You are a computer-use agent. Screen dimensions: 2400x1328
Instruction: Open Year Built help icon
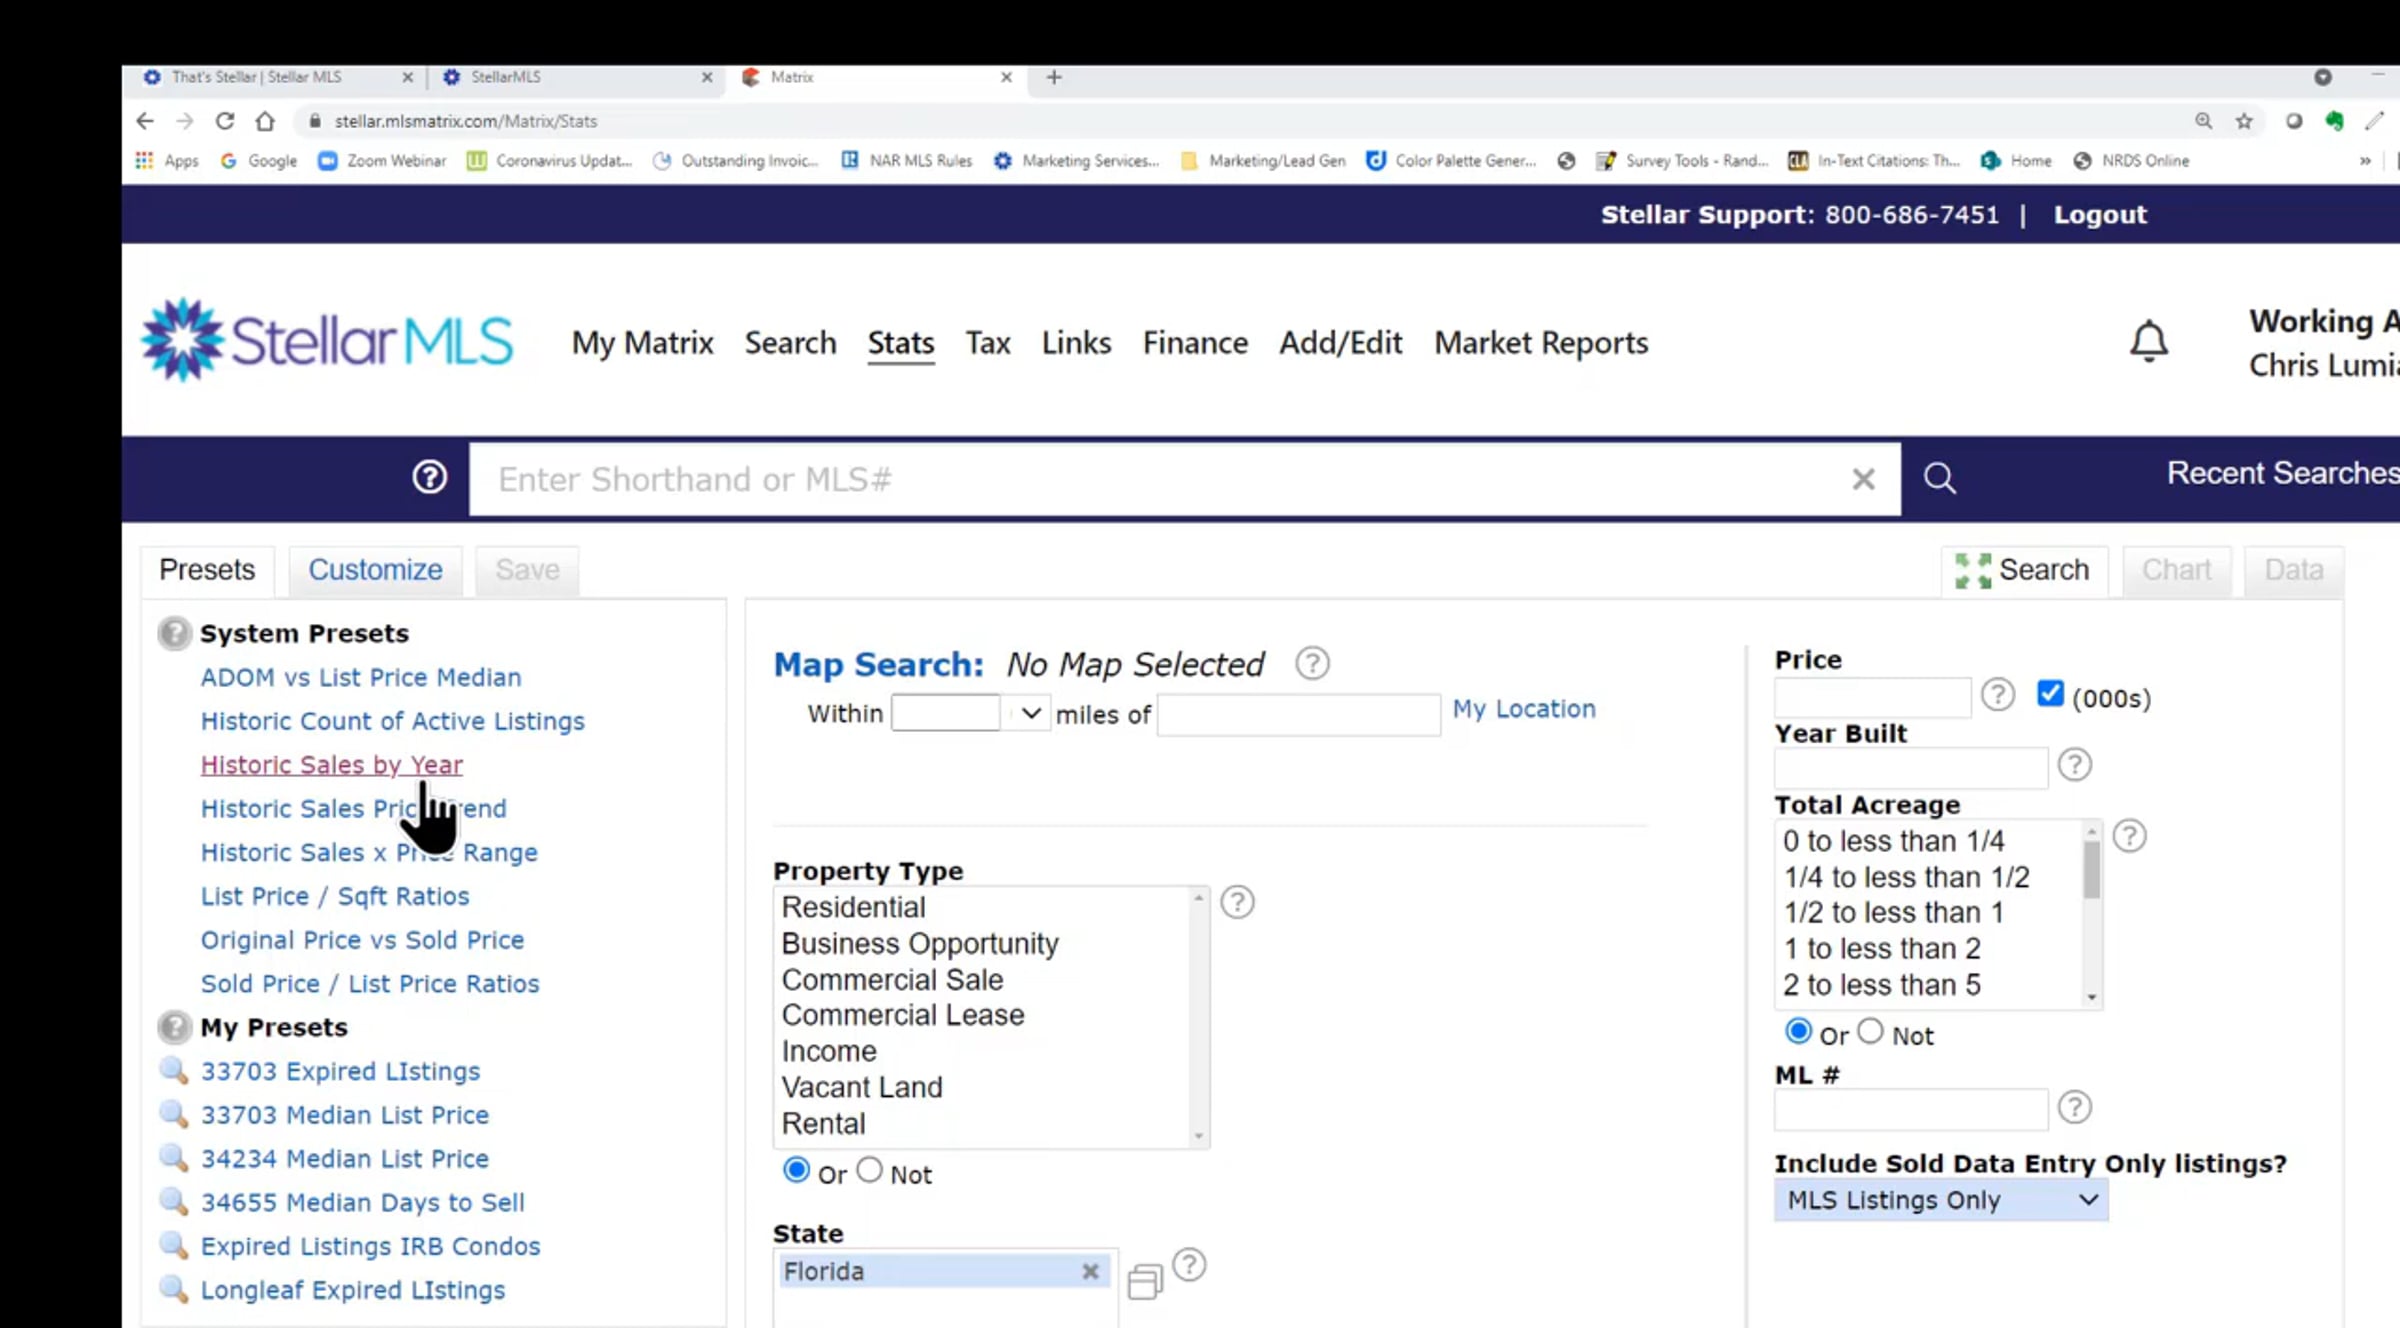2075,765
